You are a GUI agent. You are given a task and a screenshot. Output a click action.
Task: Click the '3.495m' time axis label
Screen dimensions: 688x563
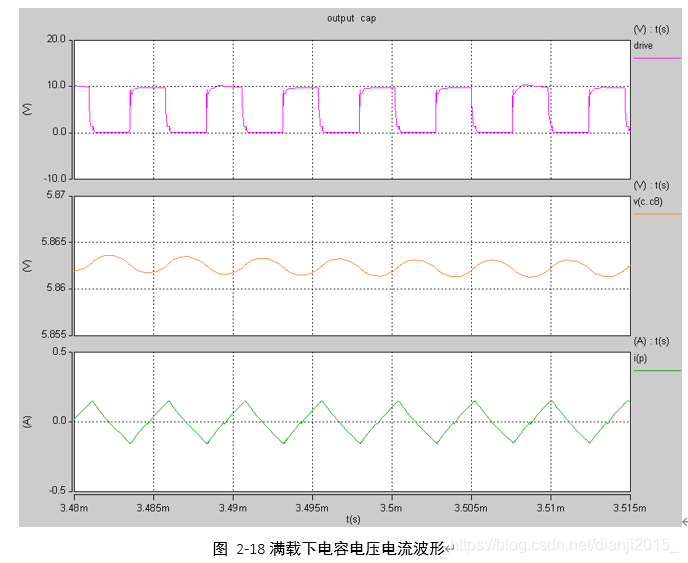312,508
